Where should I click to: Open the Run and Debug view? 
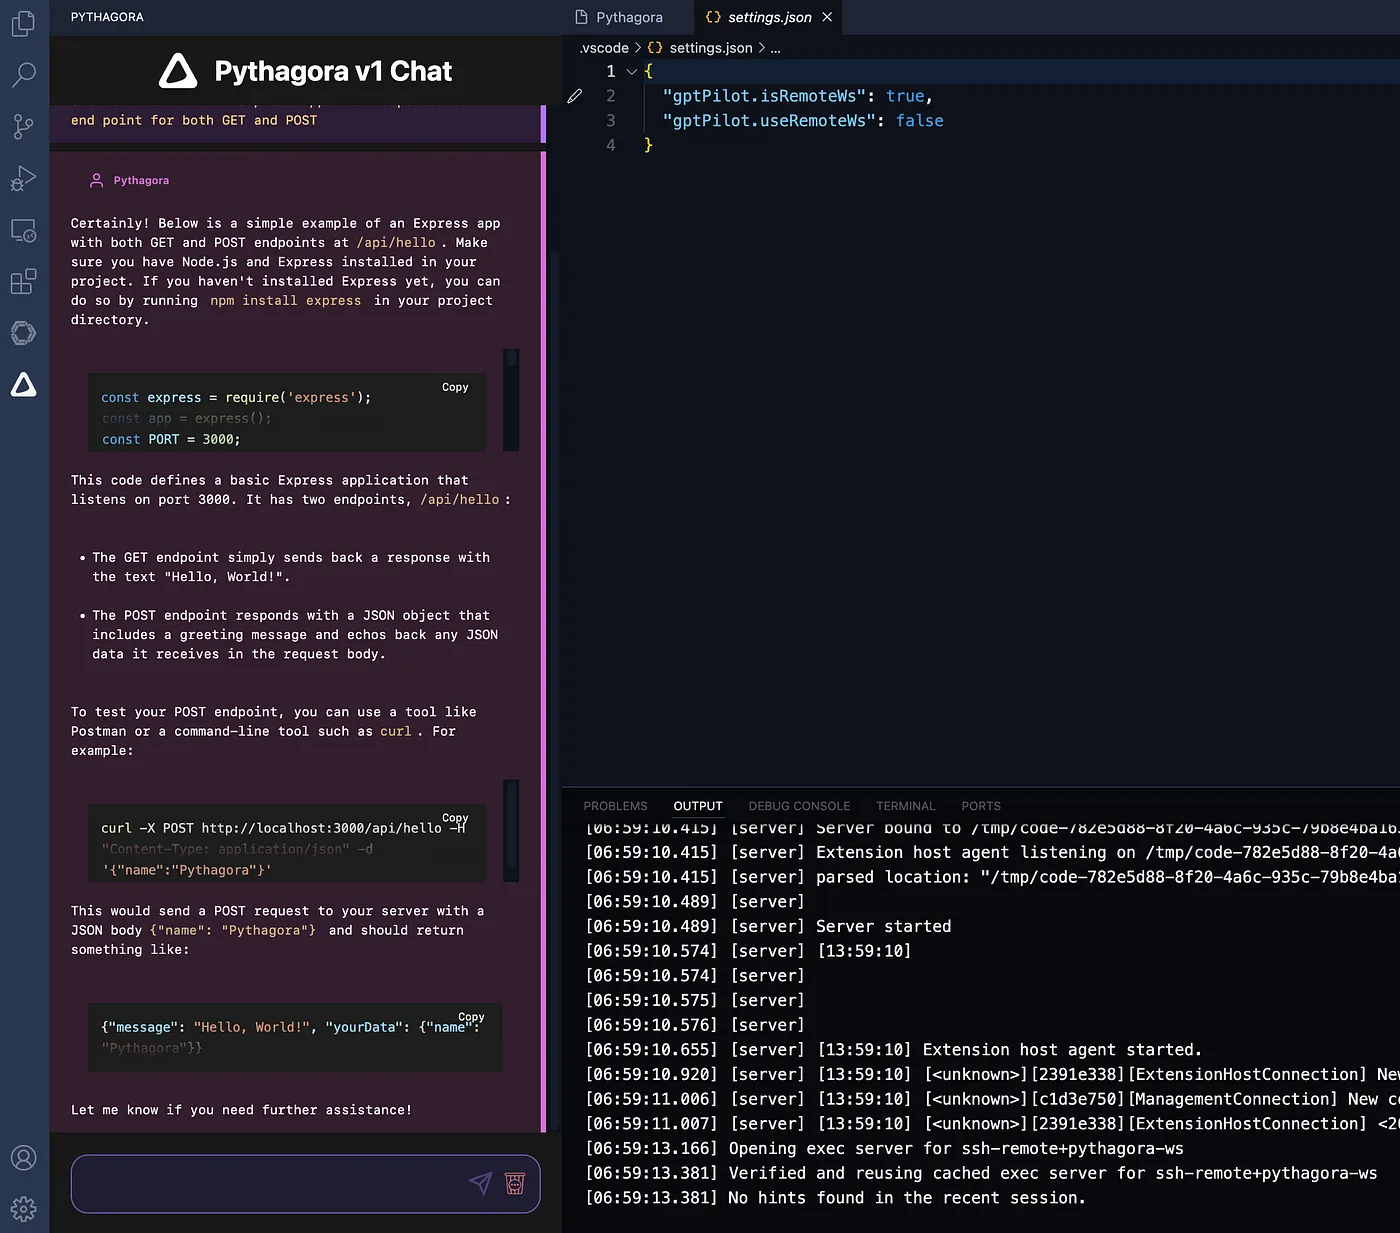click(24, 178)
